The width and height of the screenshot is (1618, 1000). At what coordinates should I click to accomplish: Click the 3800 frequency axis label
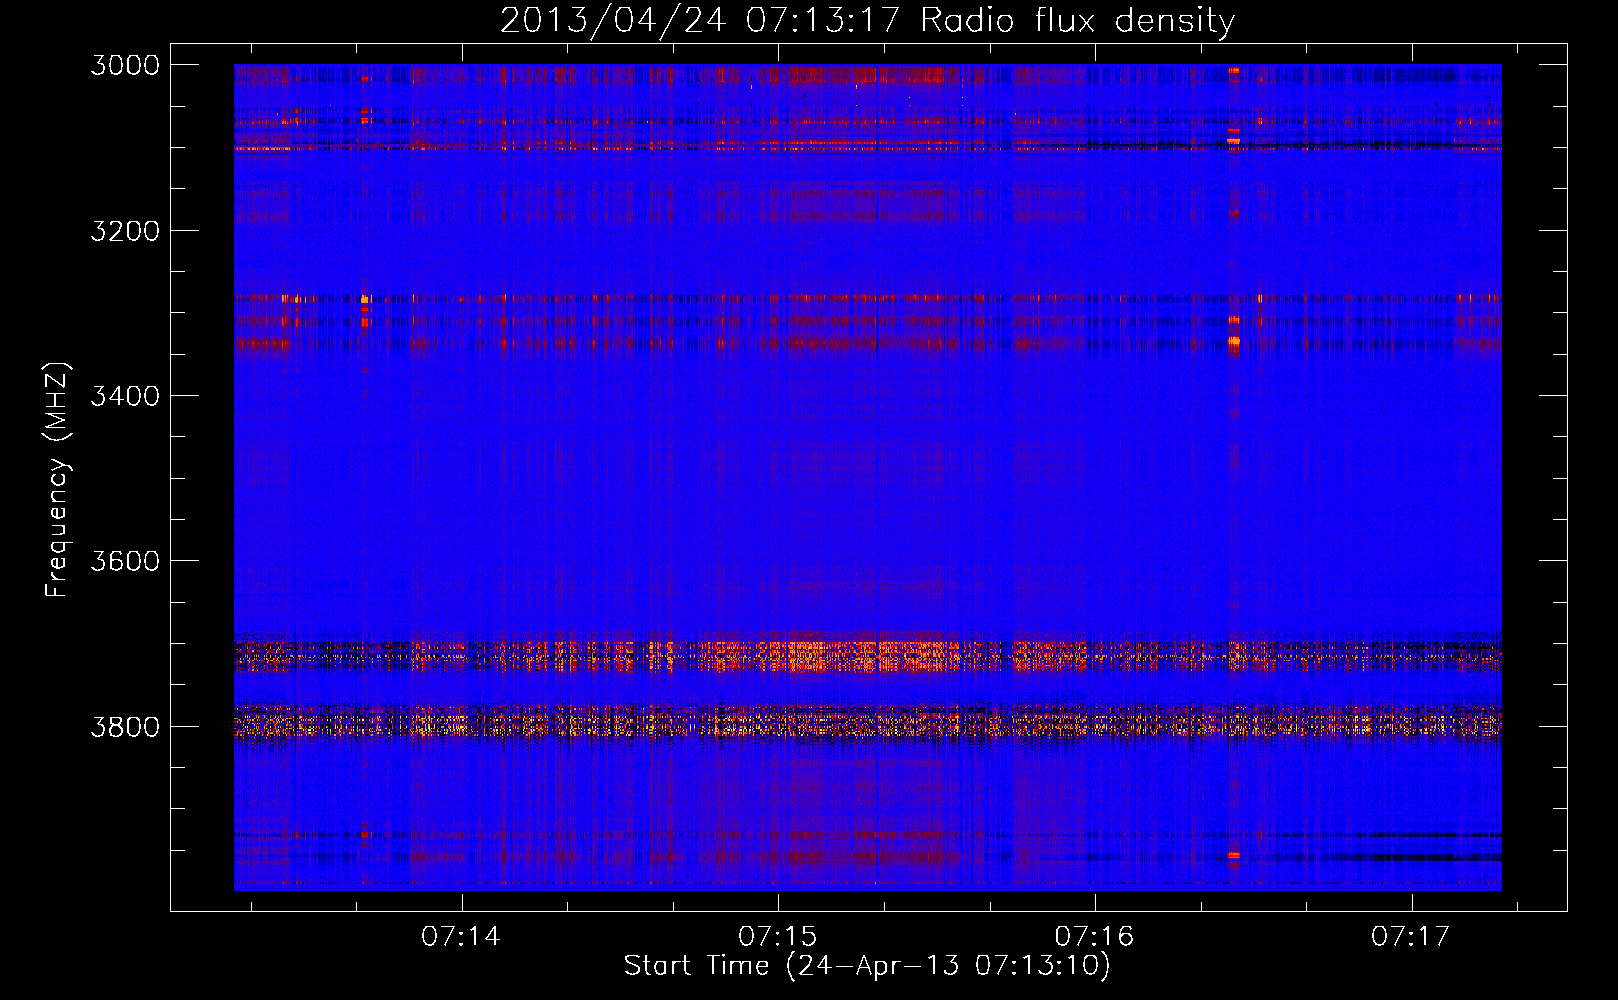(x=125, y=726)
